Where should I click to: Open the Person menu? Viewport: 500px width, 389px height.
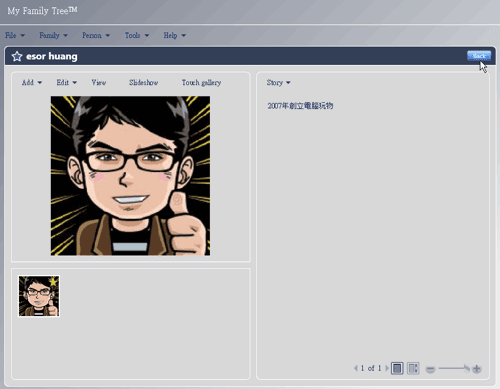click(x=96, y=35)
